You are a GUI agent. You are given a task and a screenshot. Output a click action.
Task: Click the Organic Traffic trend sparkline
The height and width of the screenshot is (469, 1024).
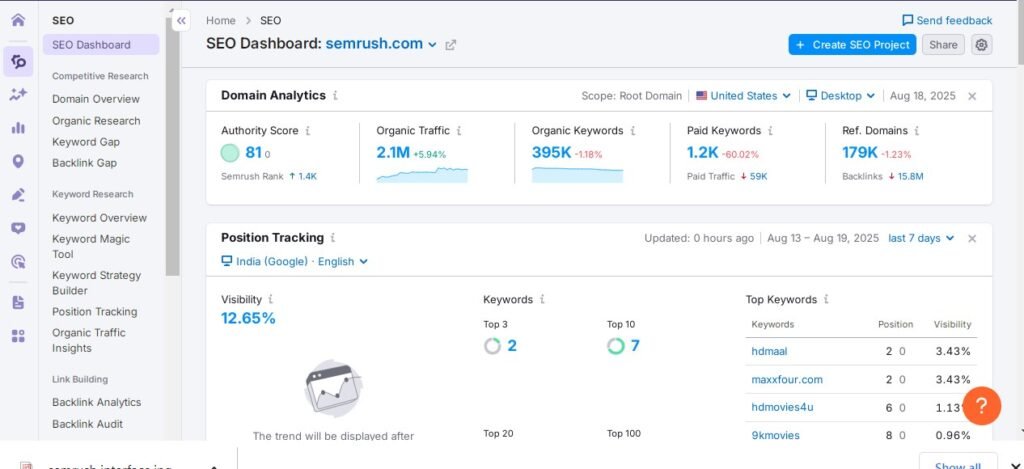point(422,174)
